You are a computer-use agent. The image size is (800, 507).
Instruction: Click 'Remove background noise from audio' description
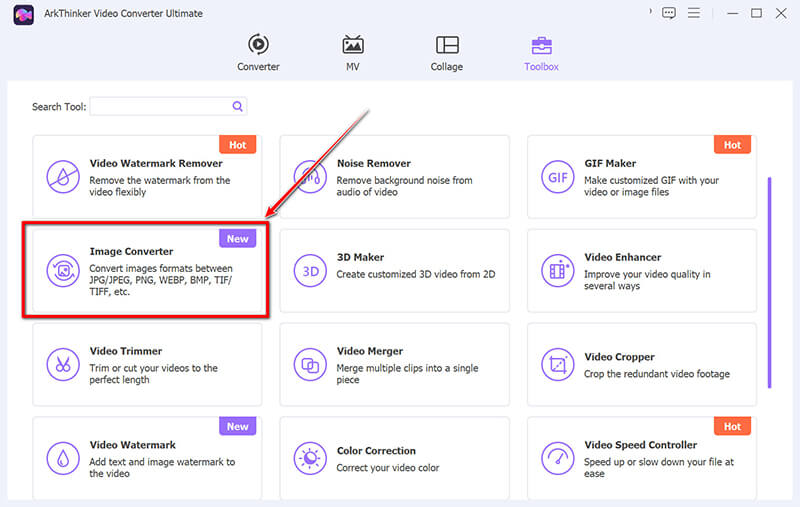pos(404,186)
